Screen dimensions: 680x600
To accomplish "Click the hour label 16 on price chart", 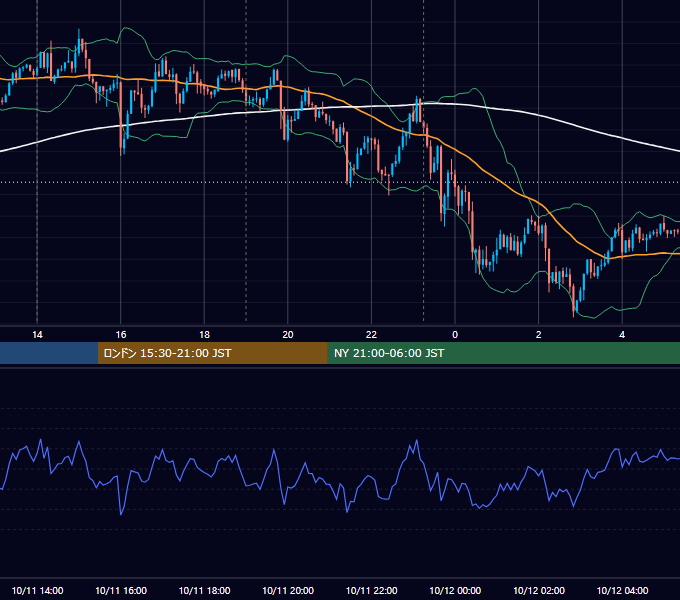I will (x=121, y=335).
